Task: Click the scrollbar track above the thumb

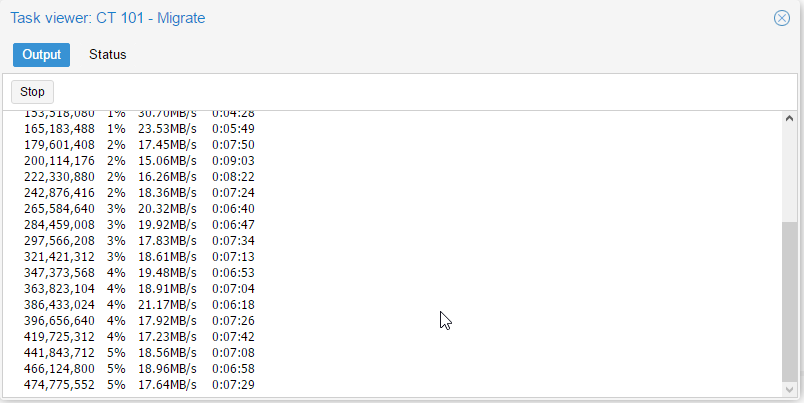Action: tap(790, 173)
